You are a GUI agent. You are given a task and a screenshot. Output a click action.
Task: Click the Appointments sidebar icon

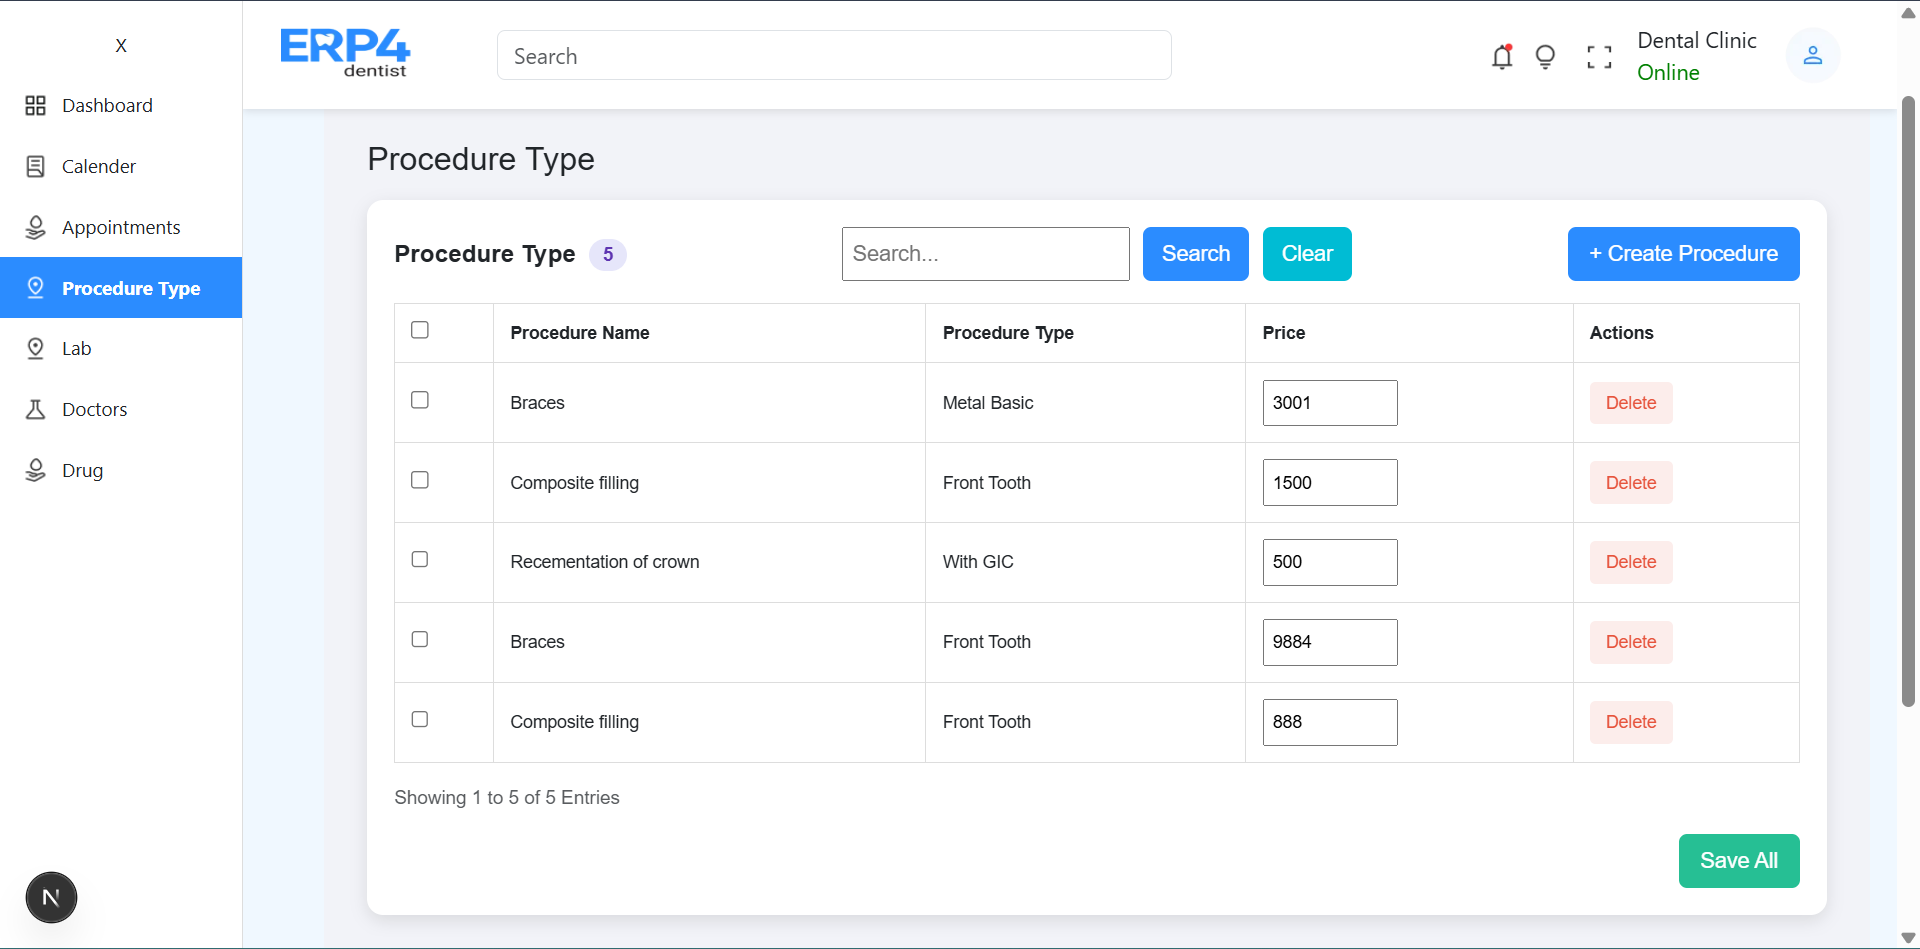[36, 228]
